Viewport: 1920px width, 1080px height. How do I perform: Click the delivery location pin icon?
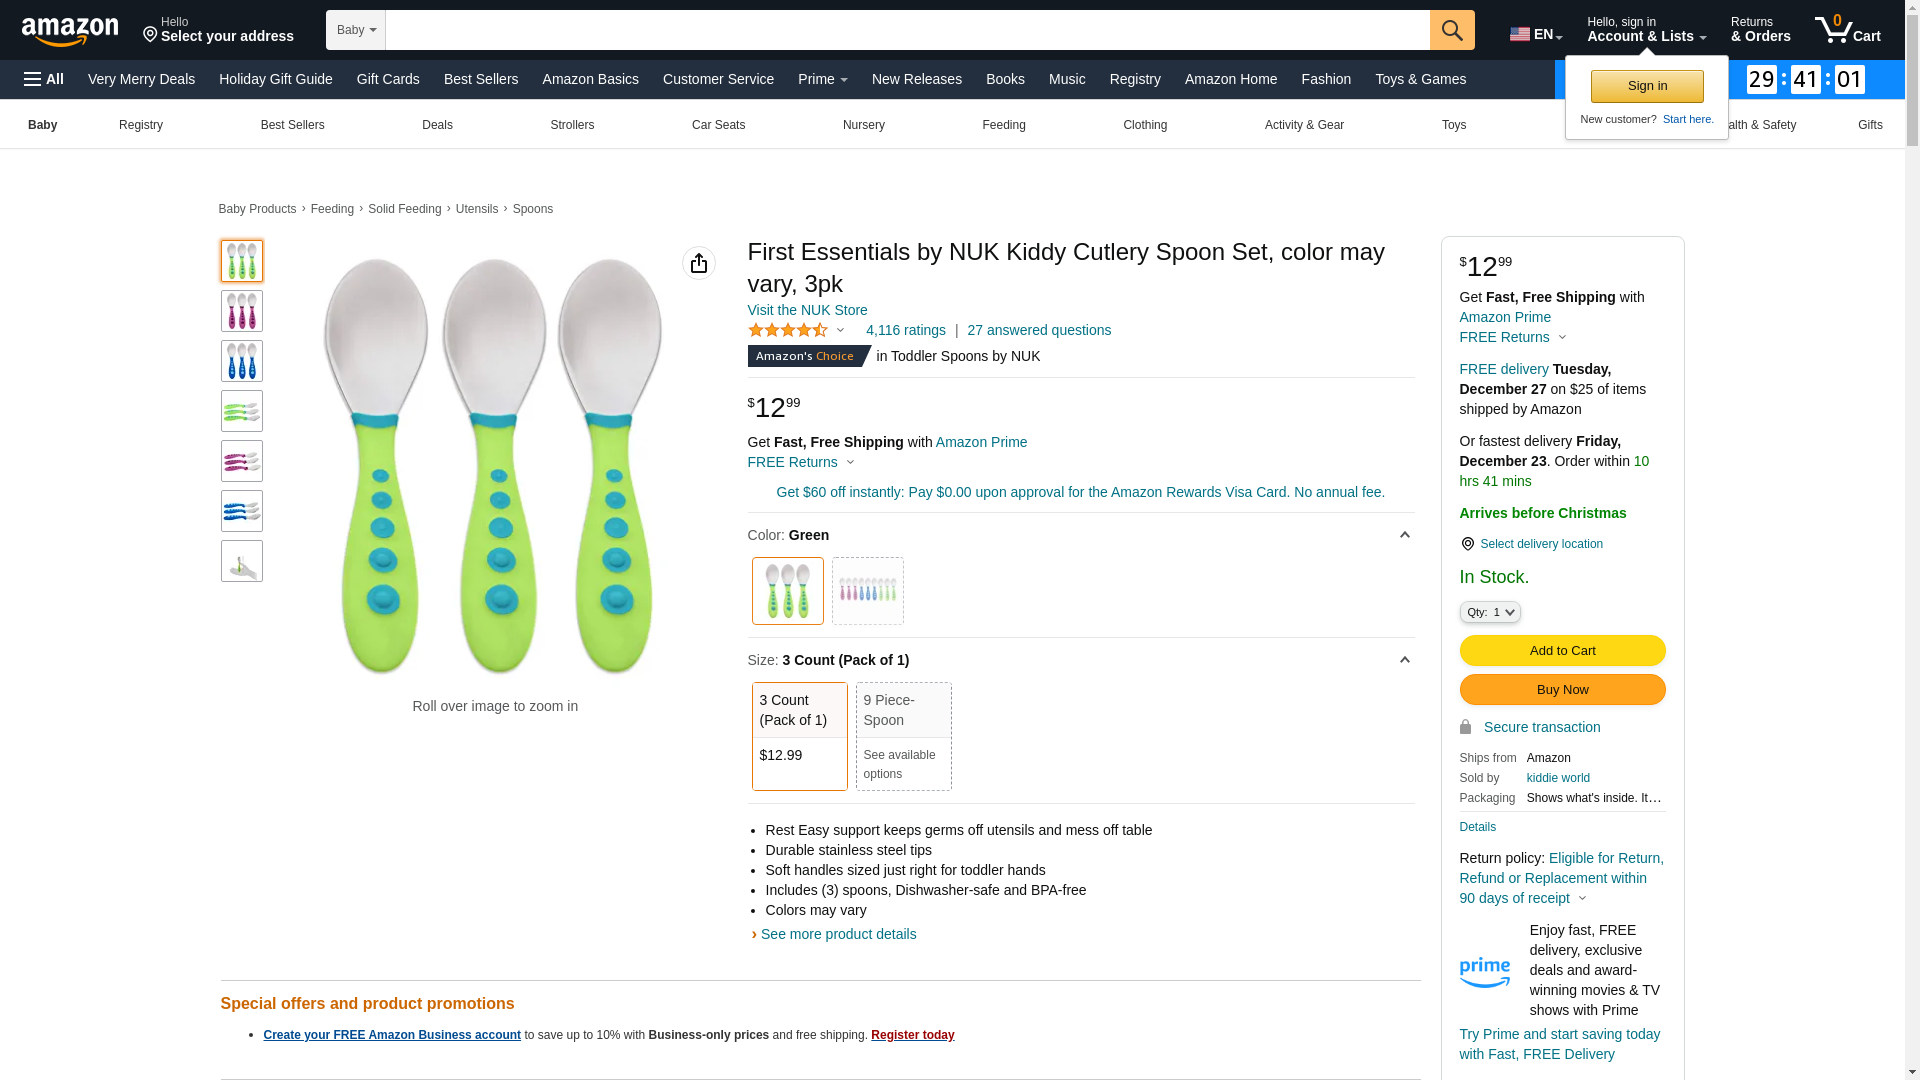click(1467, 544)
